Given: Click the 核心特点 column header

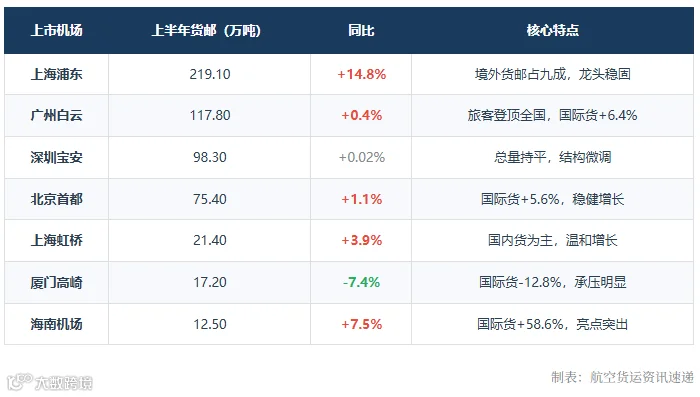Looking at the screenshot, I should tap(553, 30).
